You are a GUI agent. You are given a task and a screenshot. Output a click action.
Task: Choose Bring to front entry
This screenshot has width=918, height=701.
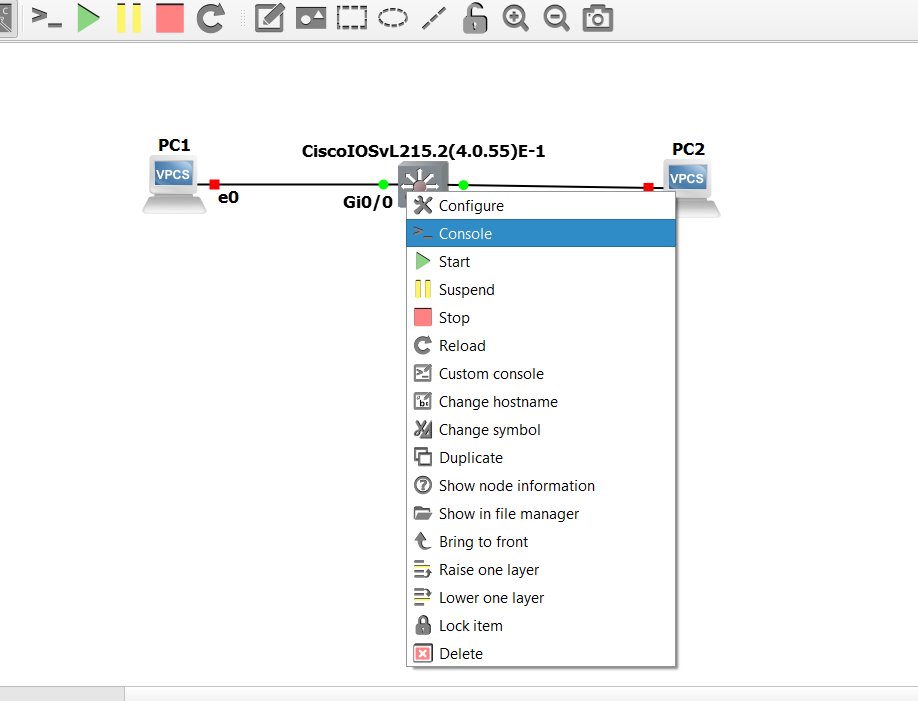tap(541, 542)
